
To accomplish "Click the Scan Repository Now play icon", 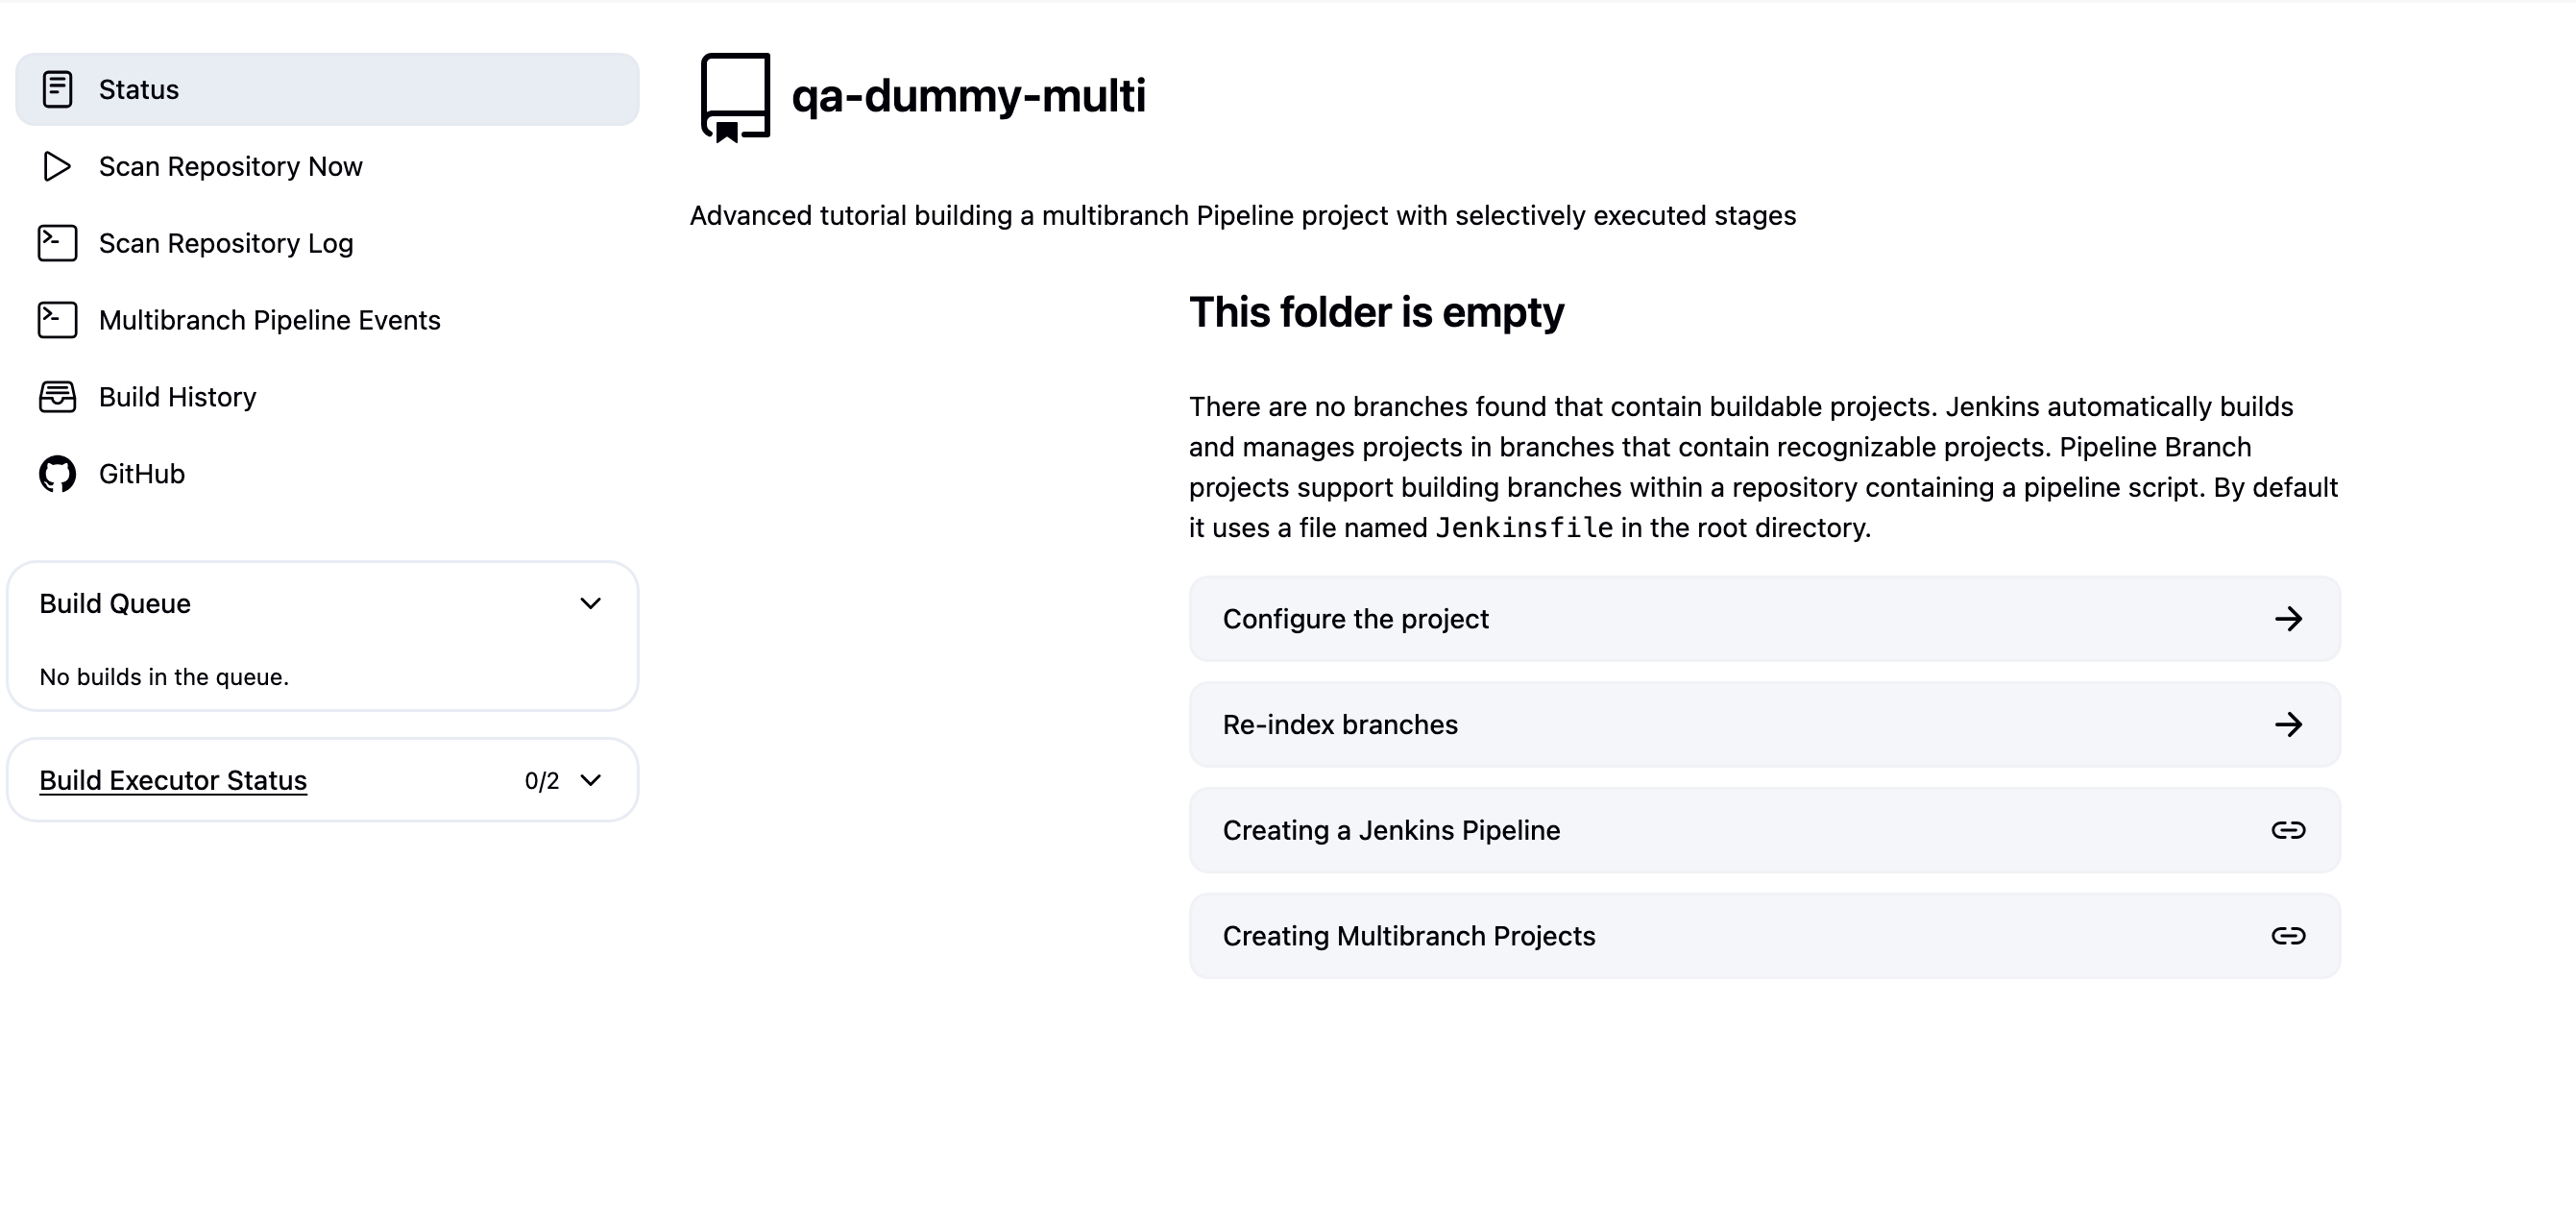I will pos(57,166).
